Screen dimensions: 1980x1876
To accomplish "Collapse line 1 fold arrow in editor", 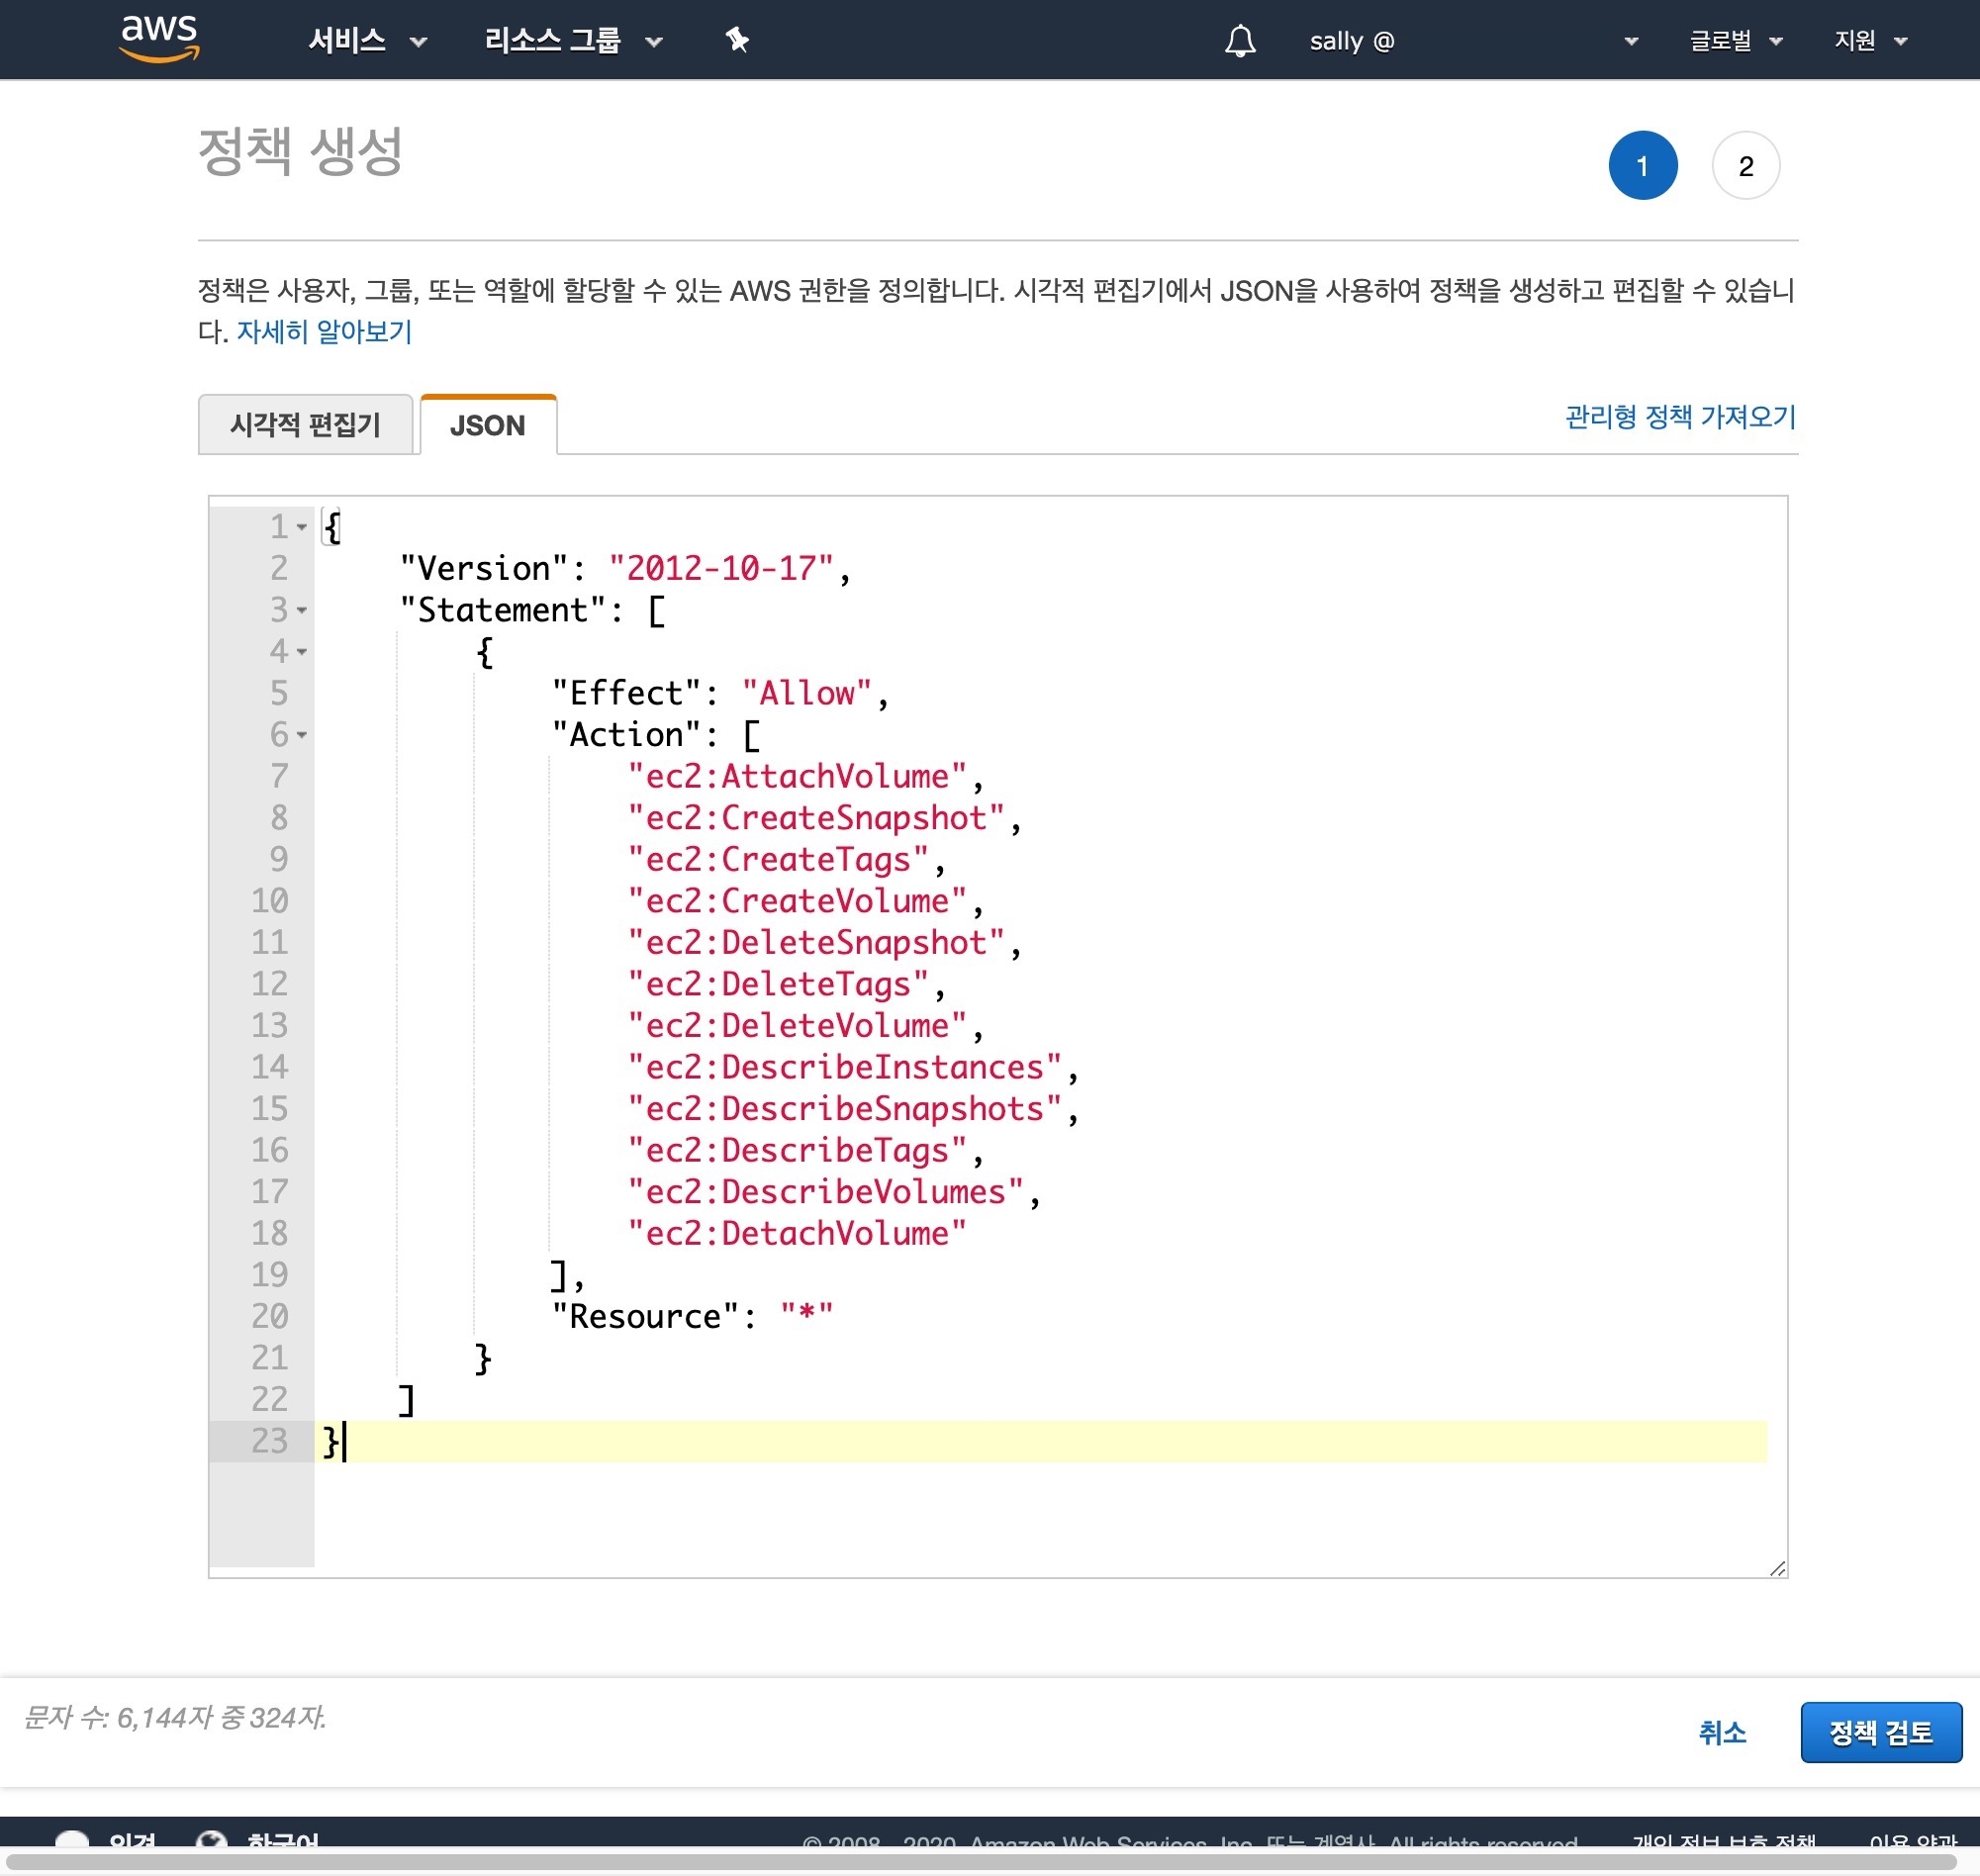I will tap(301, 527).
